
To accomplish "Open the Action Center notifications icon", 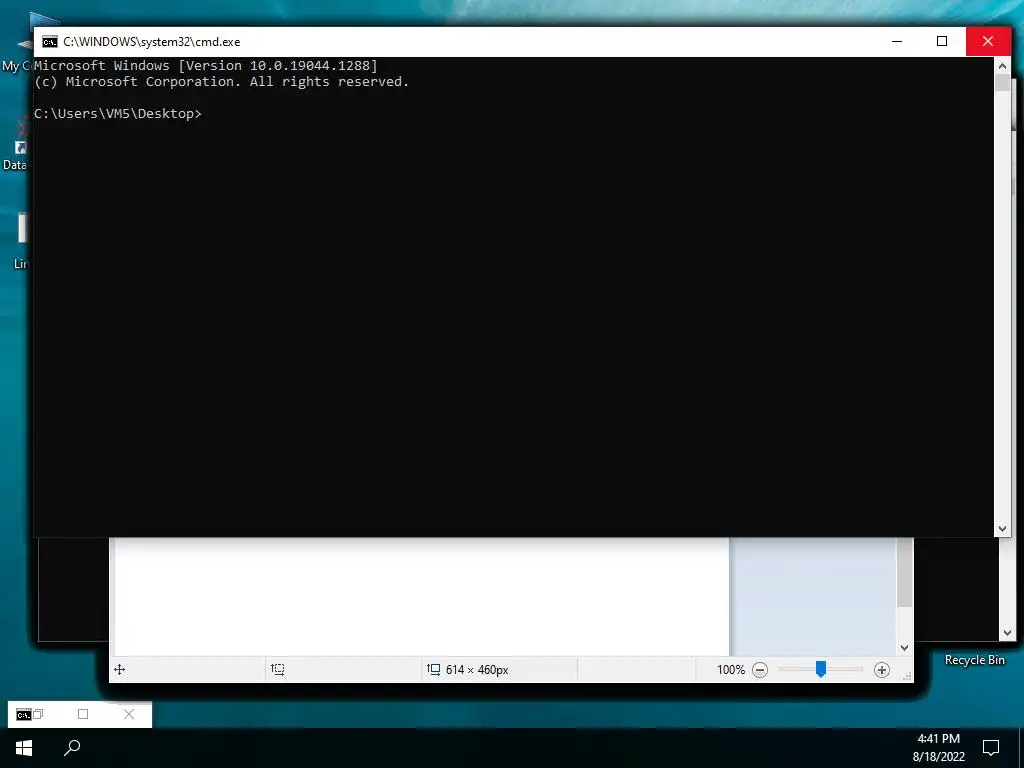I will click(x=991, y=748).
